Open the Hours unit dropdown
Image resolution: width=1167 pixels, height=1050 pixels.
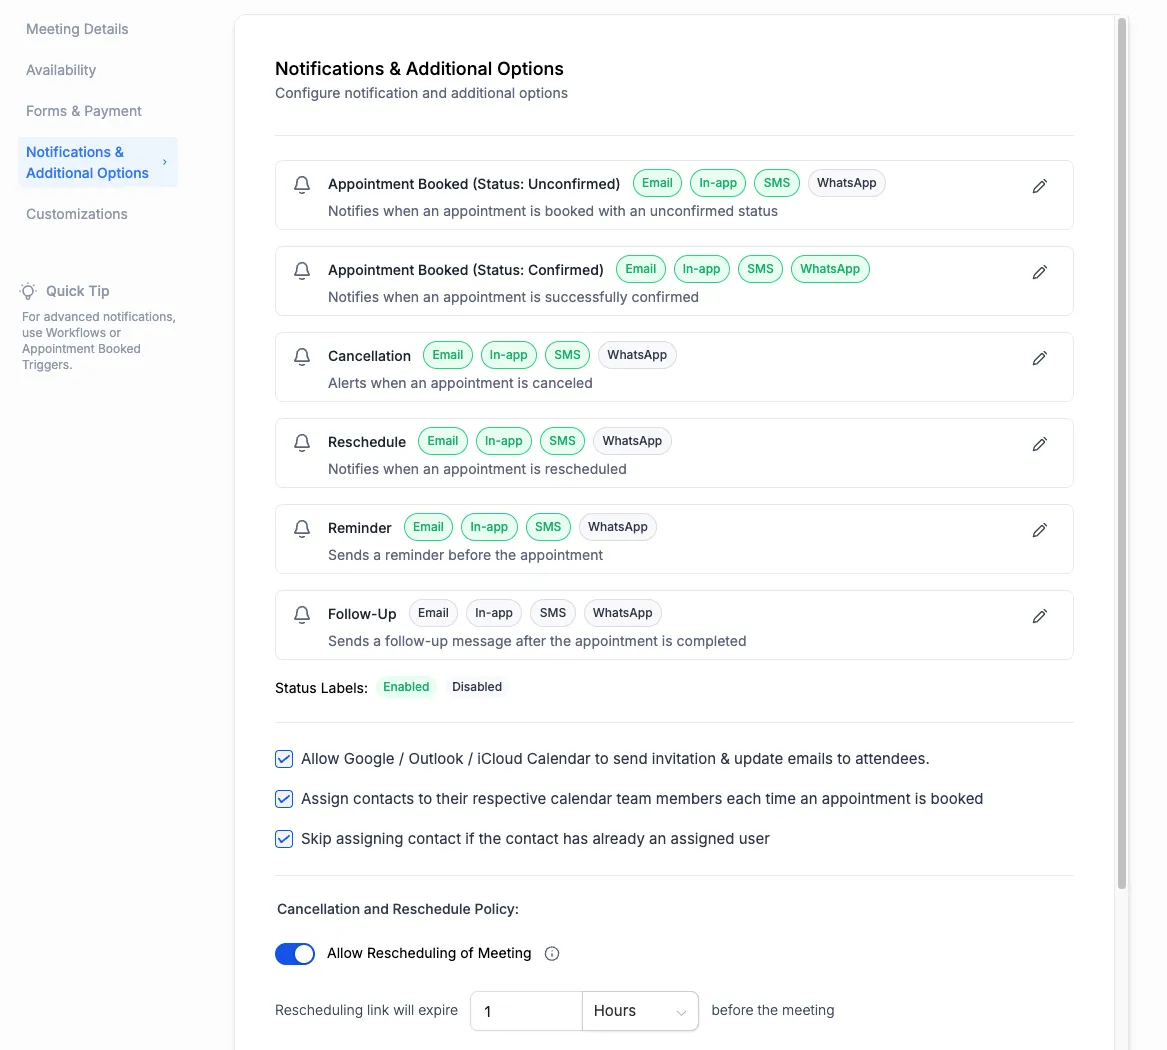pyautogui.click(x=640, y=1011)
